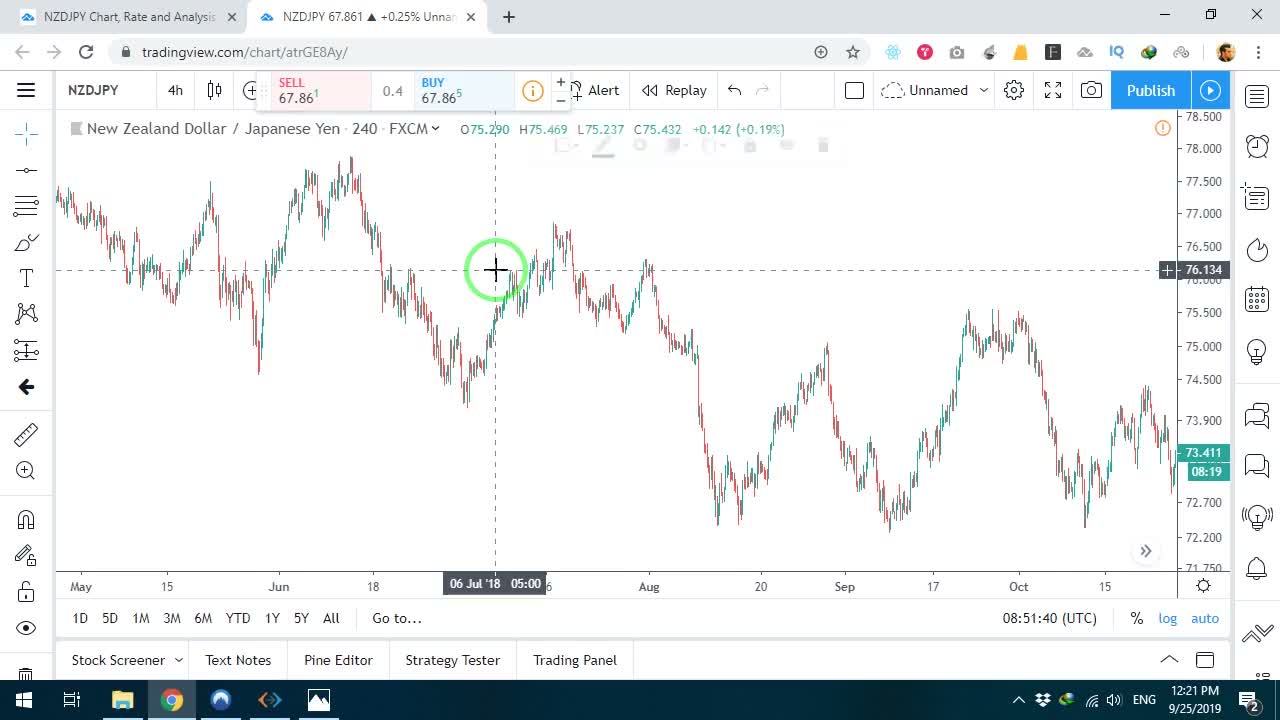The height and width of the screenshot is (720, 1280).
Task: Open the candlestick chart style dropdown
Action: click(214, 90)
